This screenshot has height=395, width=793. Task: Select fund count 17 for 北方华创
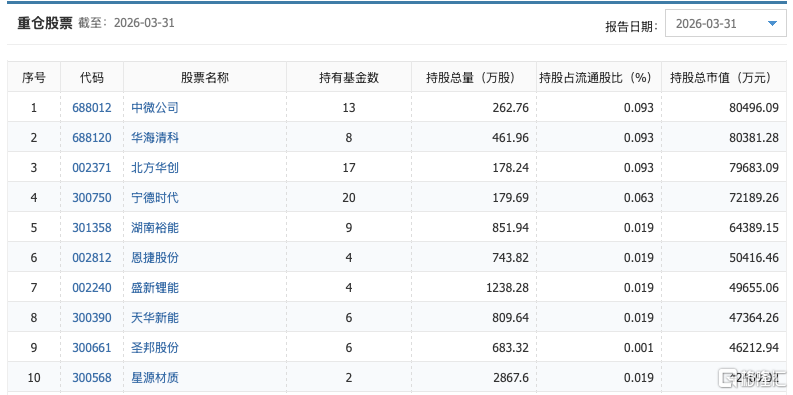click(x=349, y=168)
